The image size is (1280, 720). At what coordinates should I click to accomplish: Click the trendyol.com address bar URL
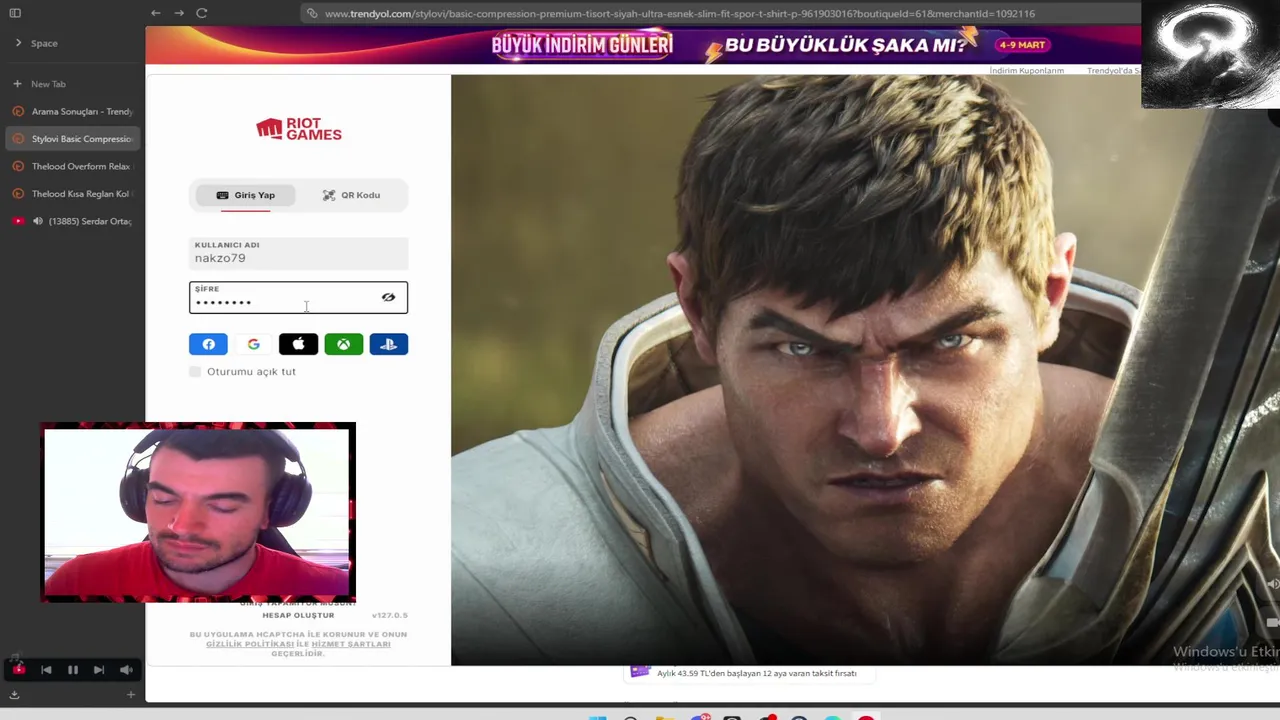click(x=679, y=14)
